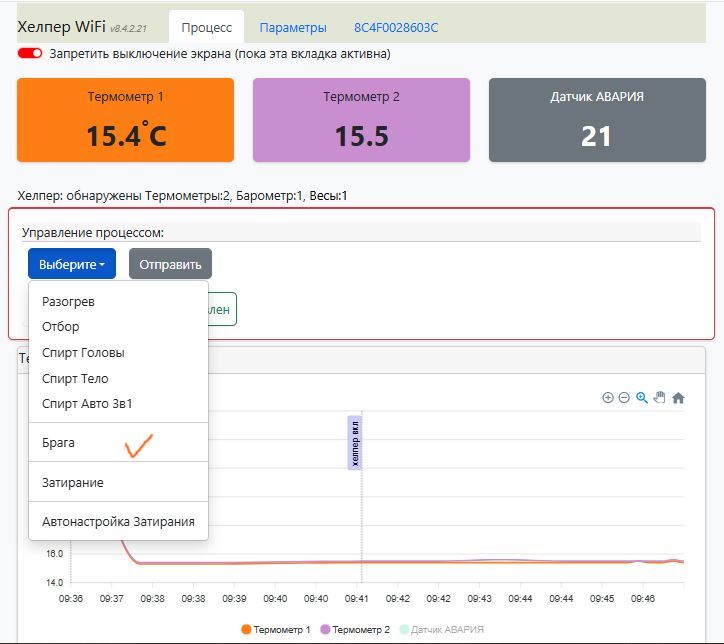This screenshot has width=724, height=644.
Task: Select Разогрев from the process menu
Action: point(118,301)
